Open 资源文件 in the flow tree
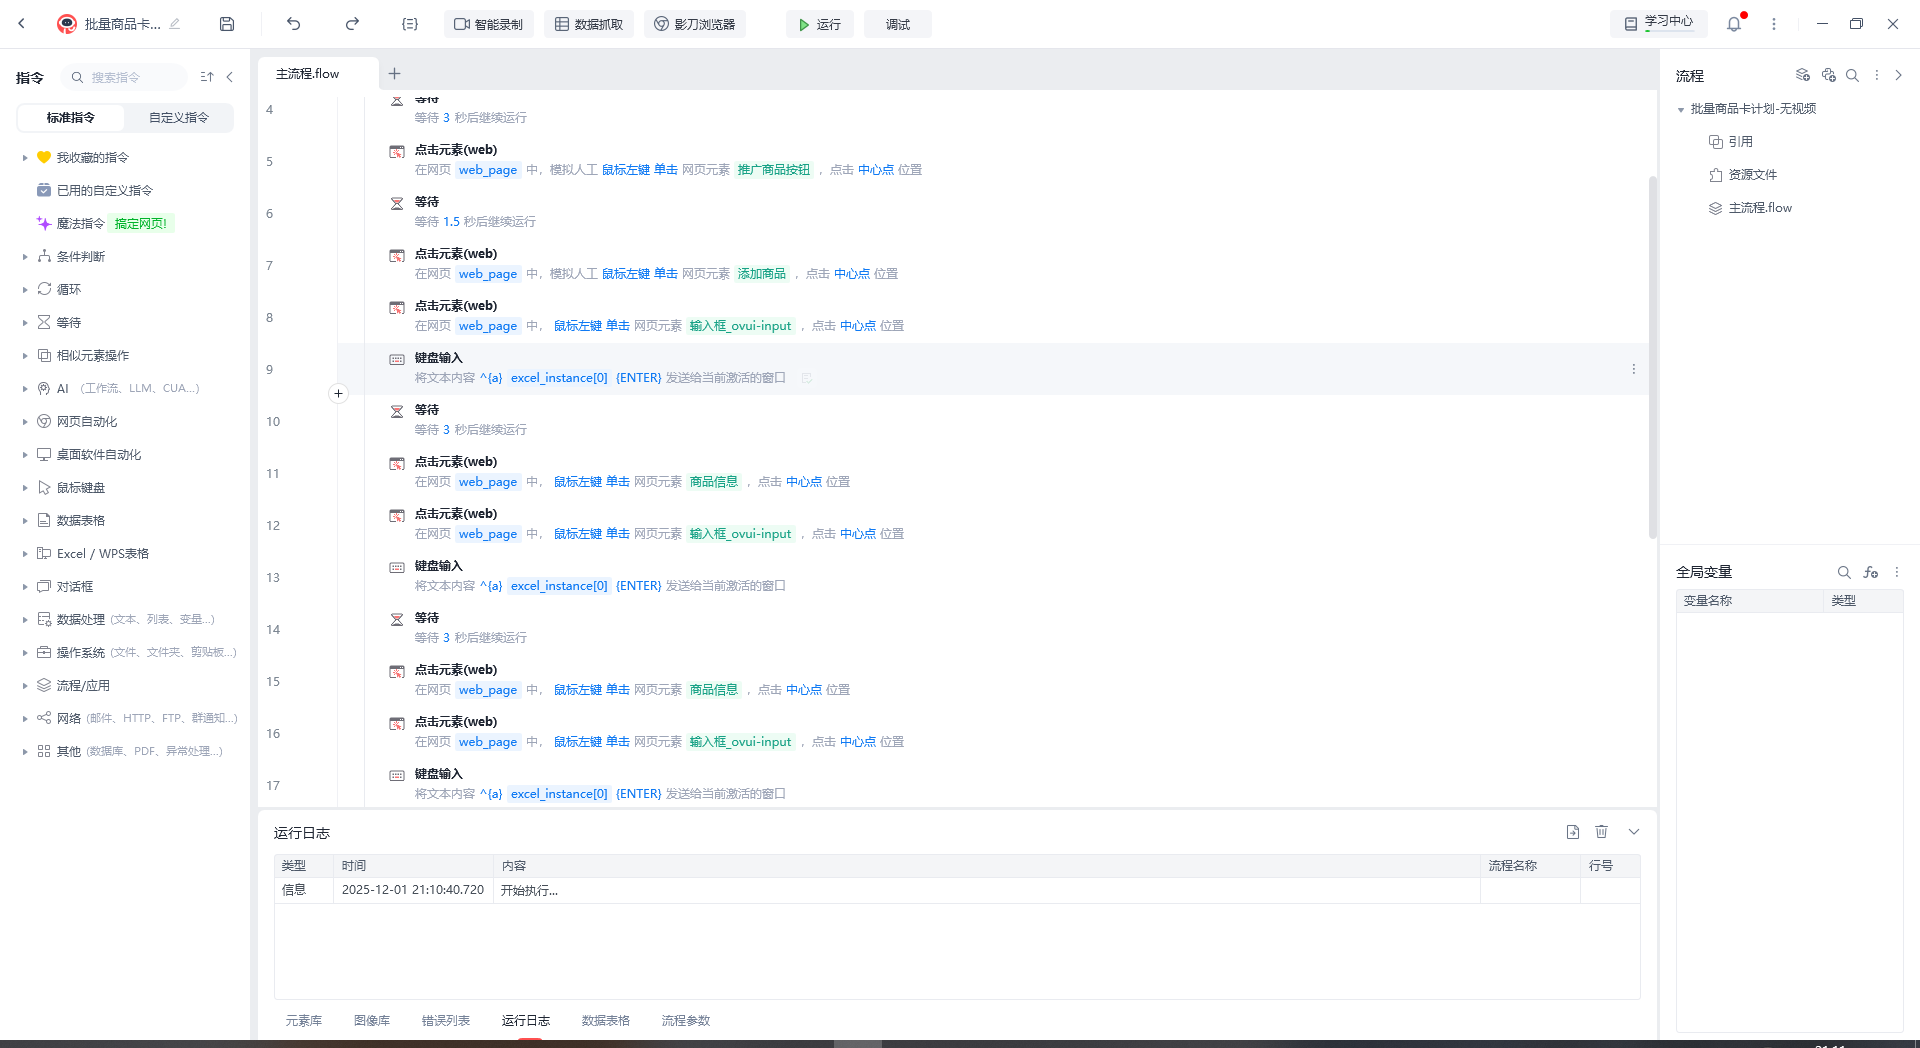Screen dimensions: 1920x1048 (1752, 175)
